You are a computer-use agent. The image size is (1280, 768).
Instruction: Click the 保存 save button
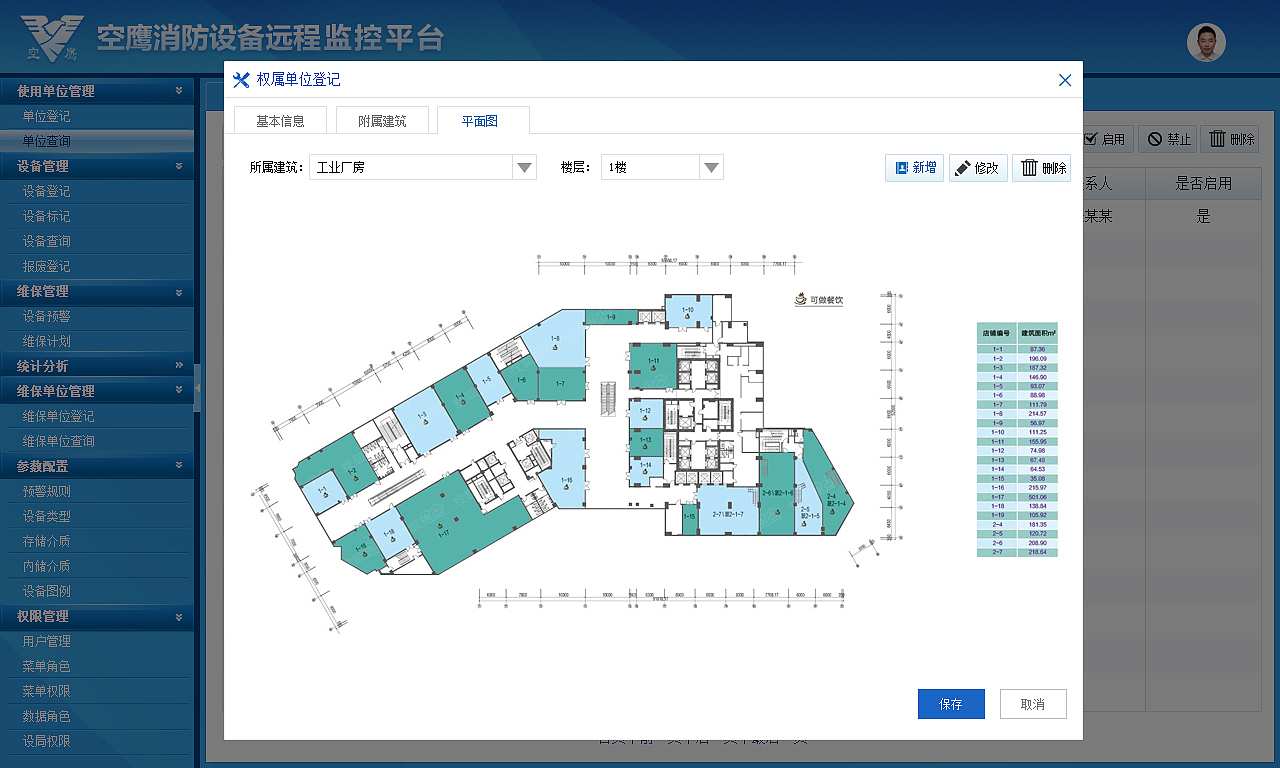(x=950, y=703)
